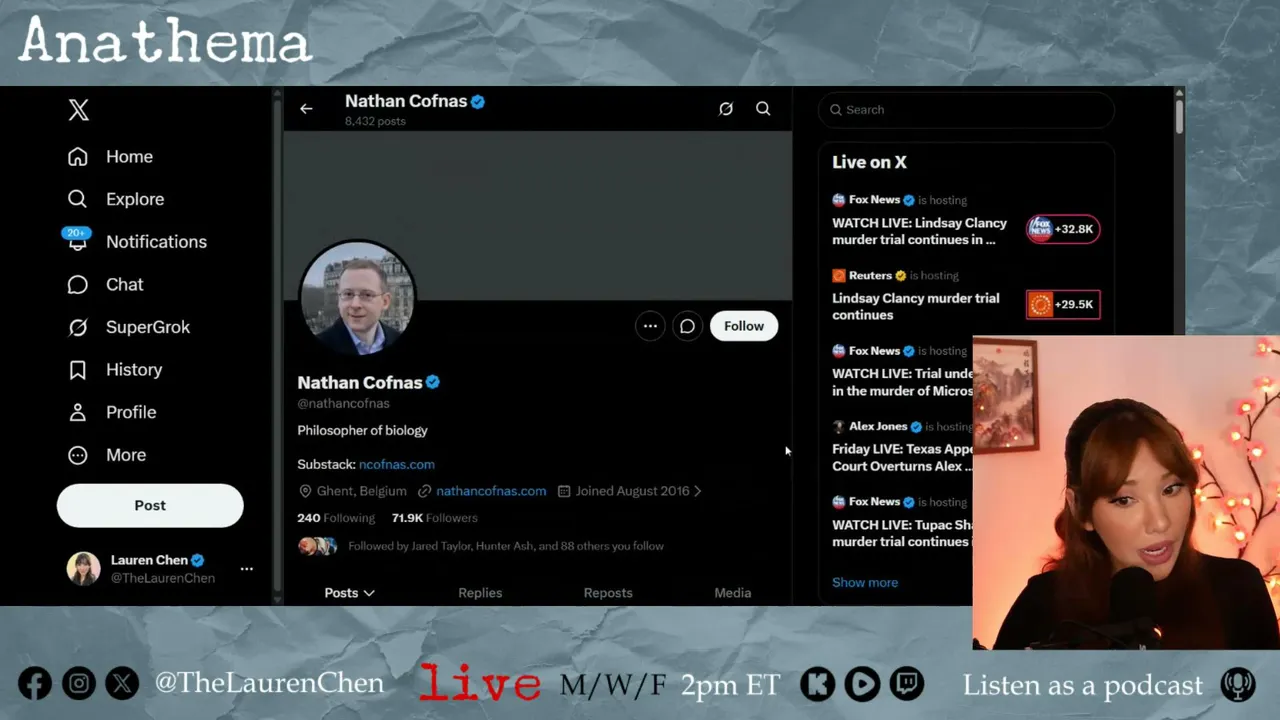Click the Grok icon in profile header
This screenshot has width=1280, height=720.
click(x=726, y=109)
